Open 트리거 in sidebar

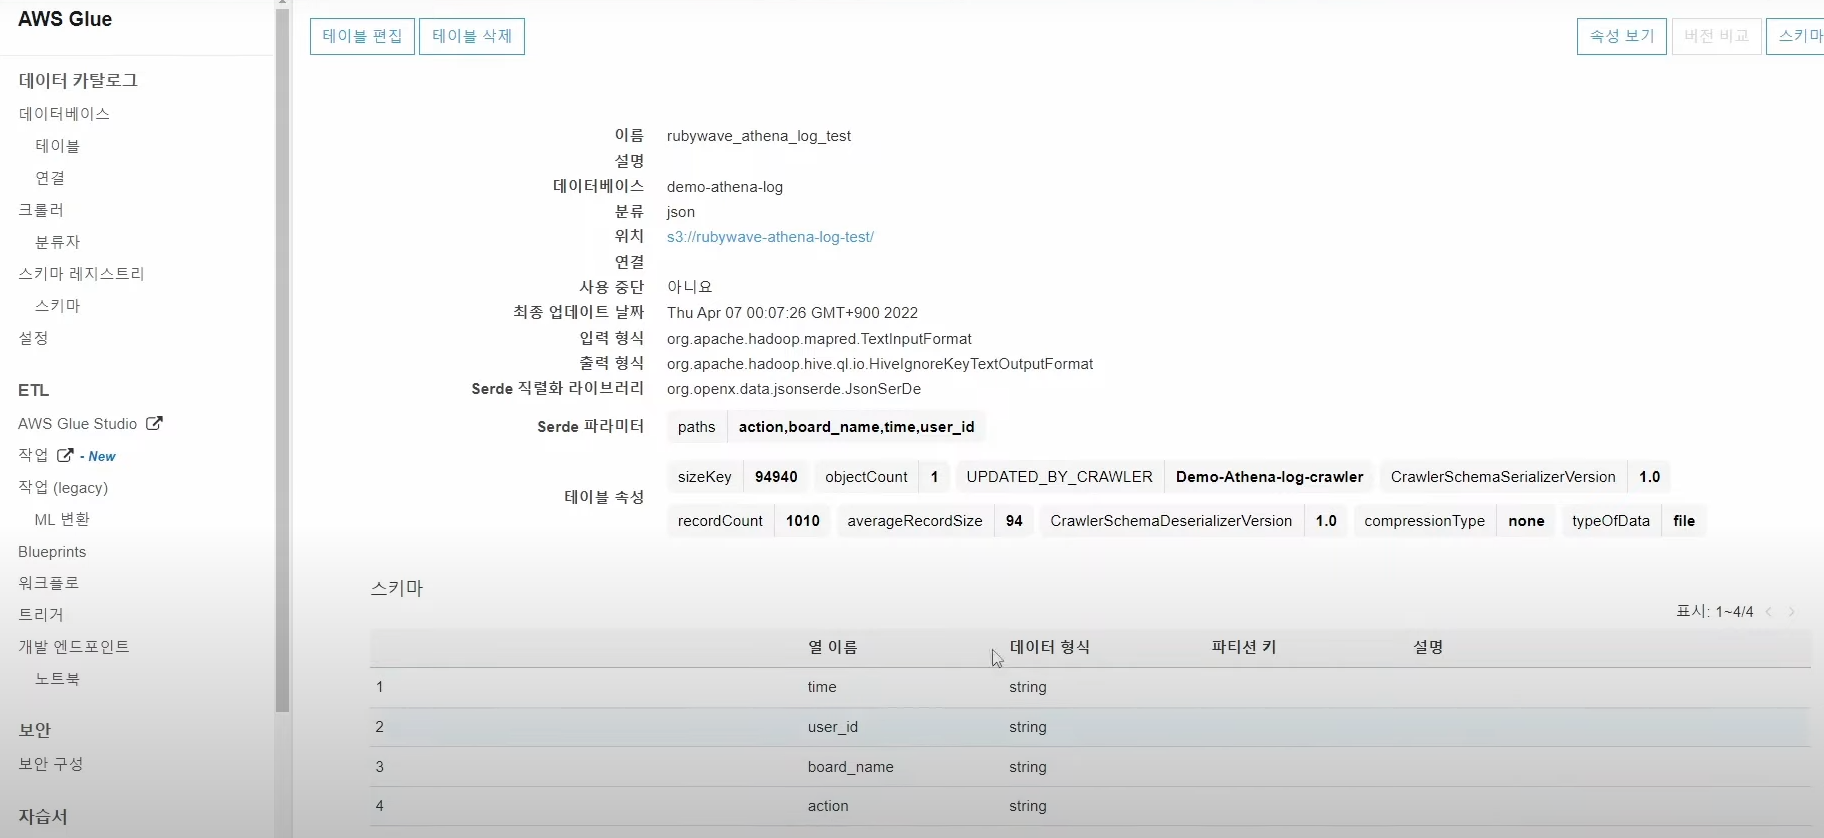coord(40,615)
